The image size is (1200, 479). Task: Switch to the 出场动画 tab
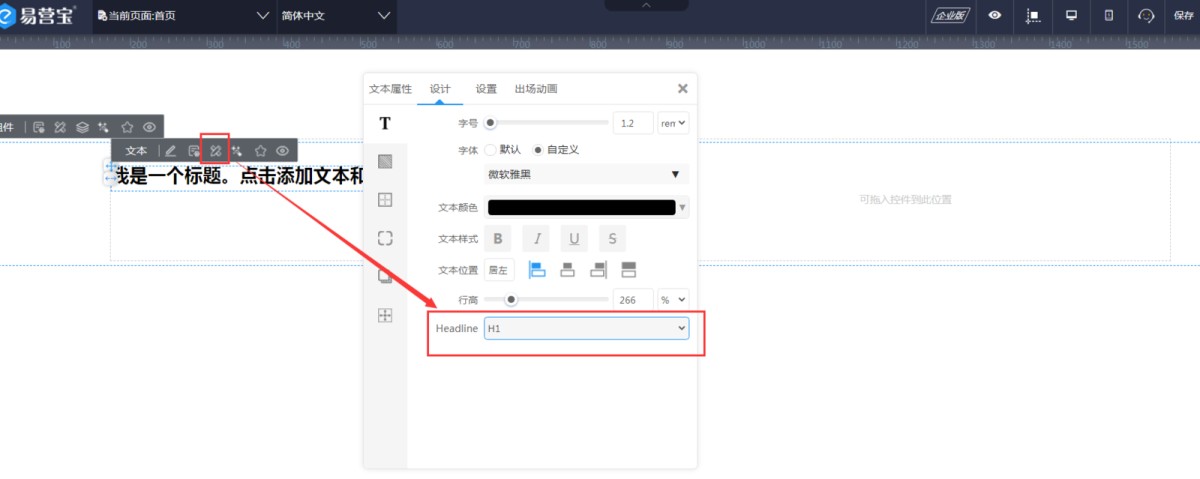pyautogui.click(x=536, y=89)
